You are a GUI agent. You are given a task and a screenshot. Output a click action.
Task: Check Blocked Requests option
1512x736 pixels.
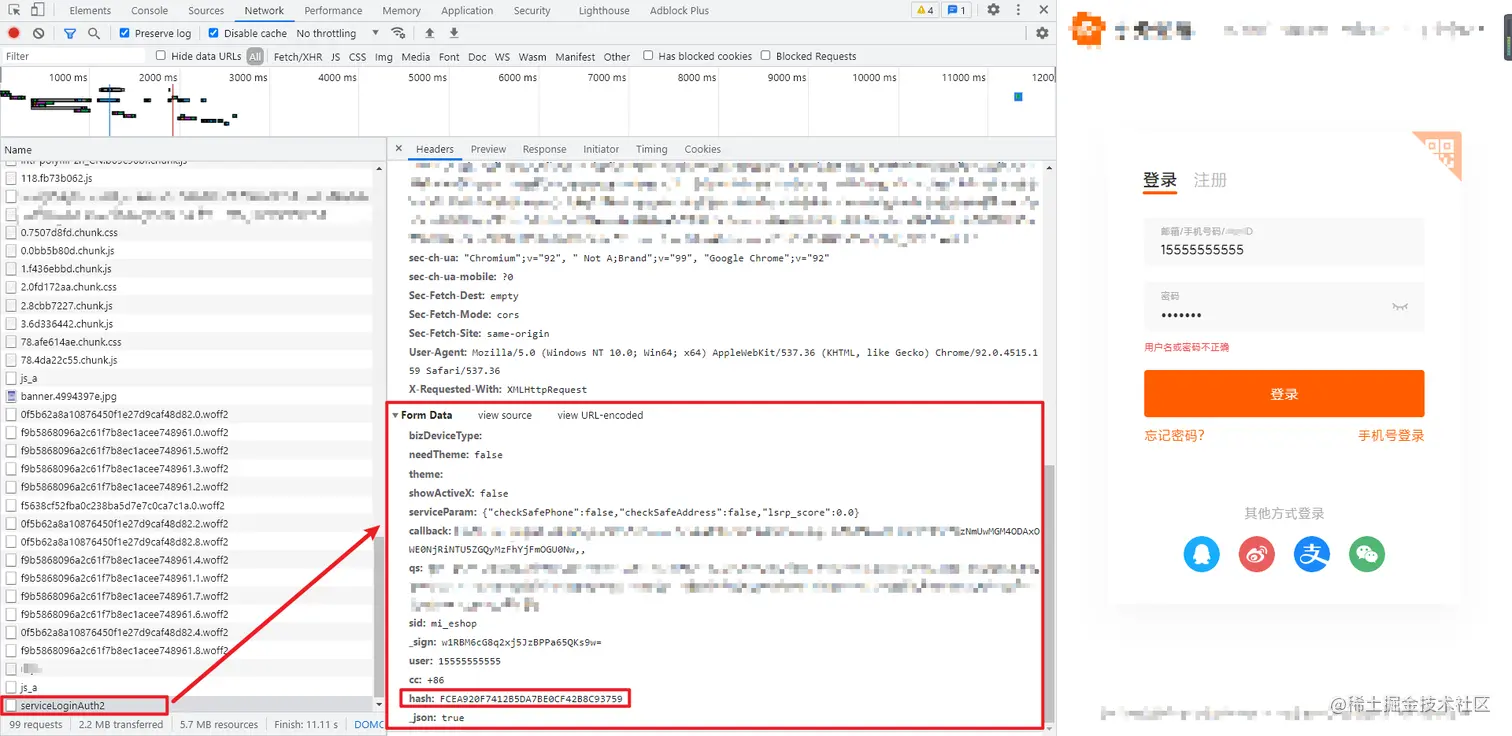click(766, 56)
